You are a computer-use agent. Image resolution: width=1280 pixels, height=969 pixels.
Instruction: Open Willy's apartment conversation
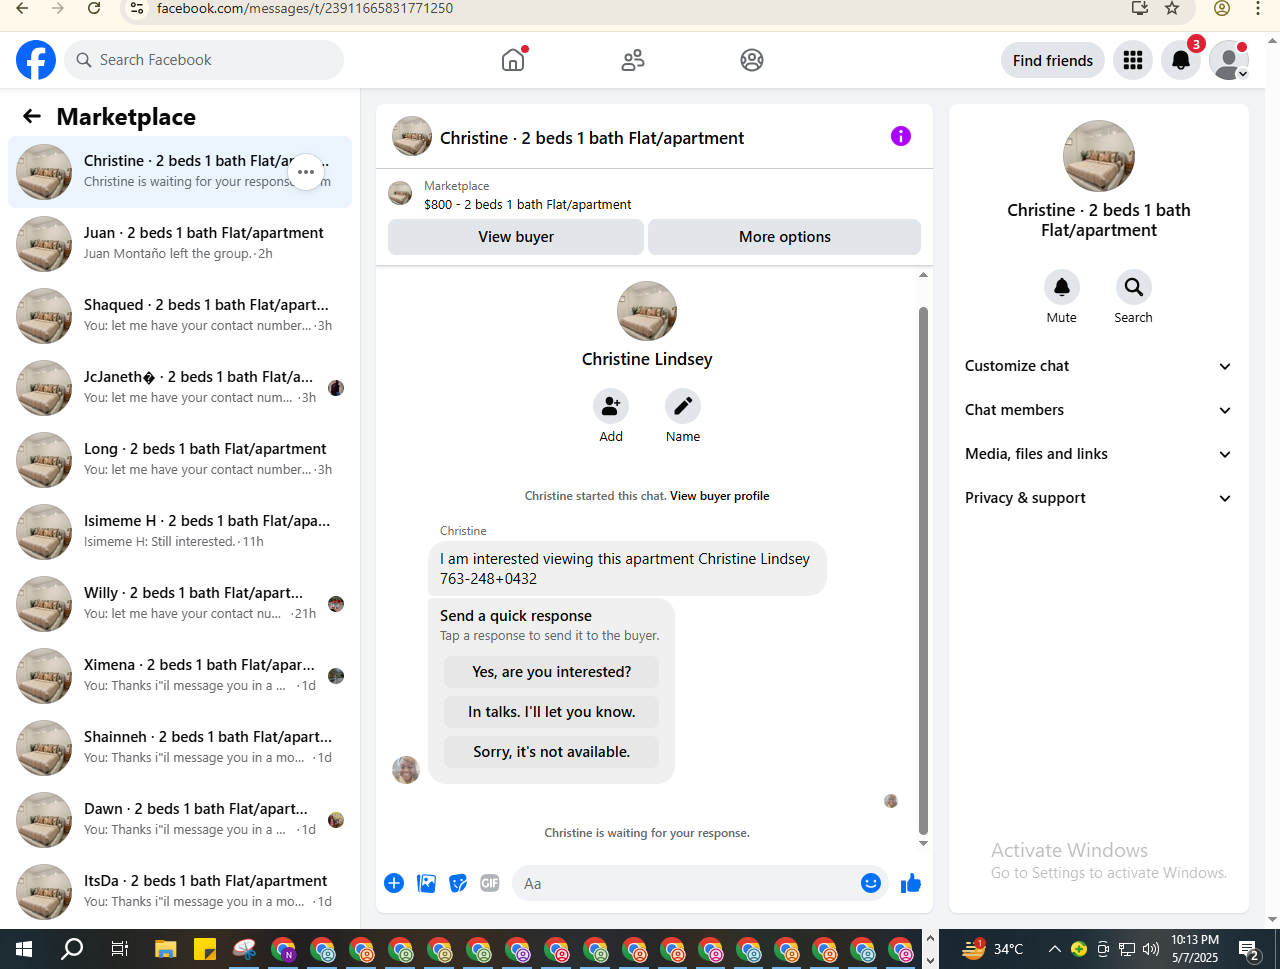click(180, 604)
